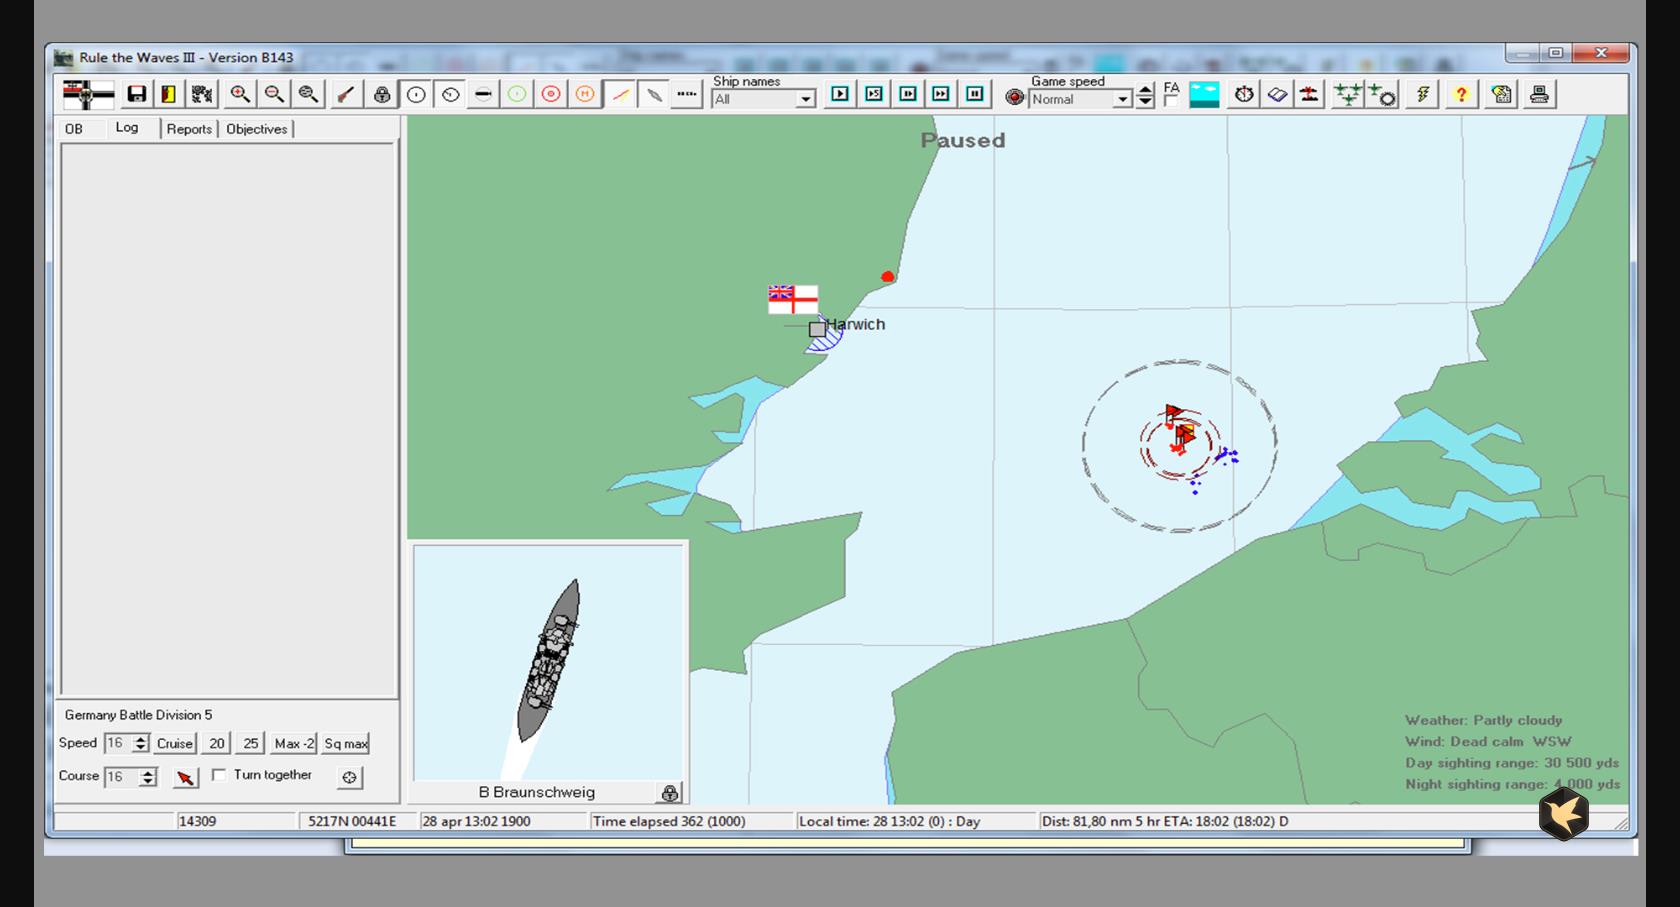Set speed to 25 knots
The height and width of the screenshot is (907, 1680).
pos(250,743)
